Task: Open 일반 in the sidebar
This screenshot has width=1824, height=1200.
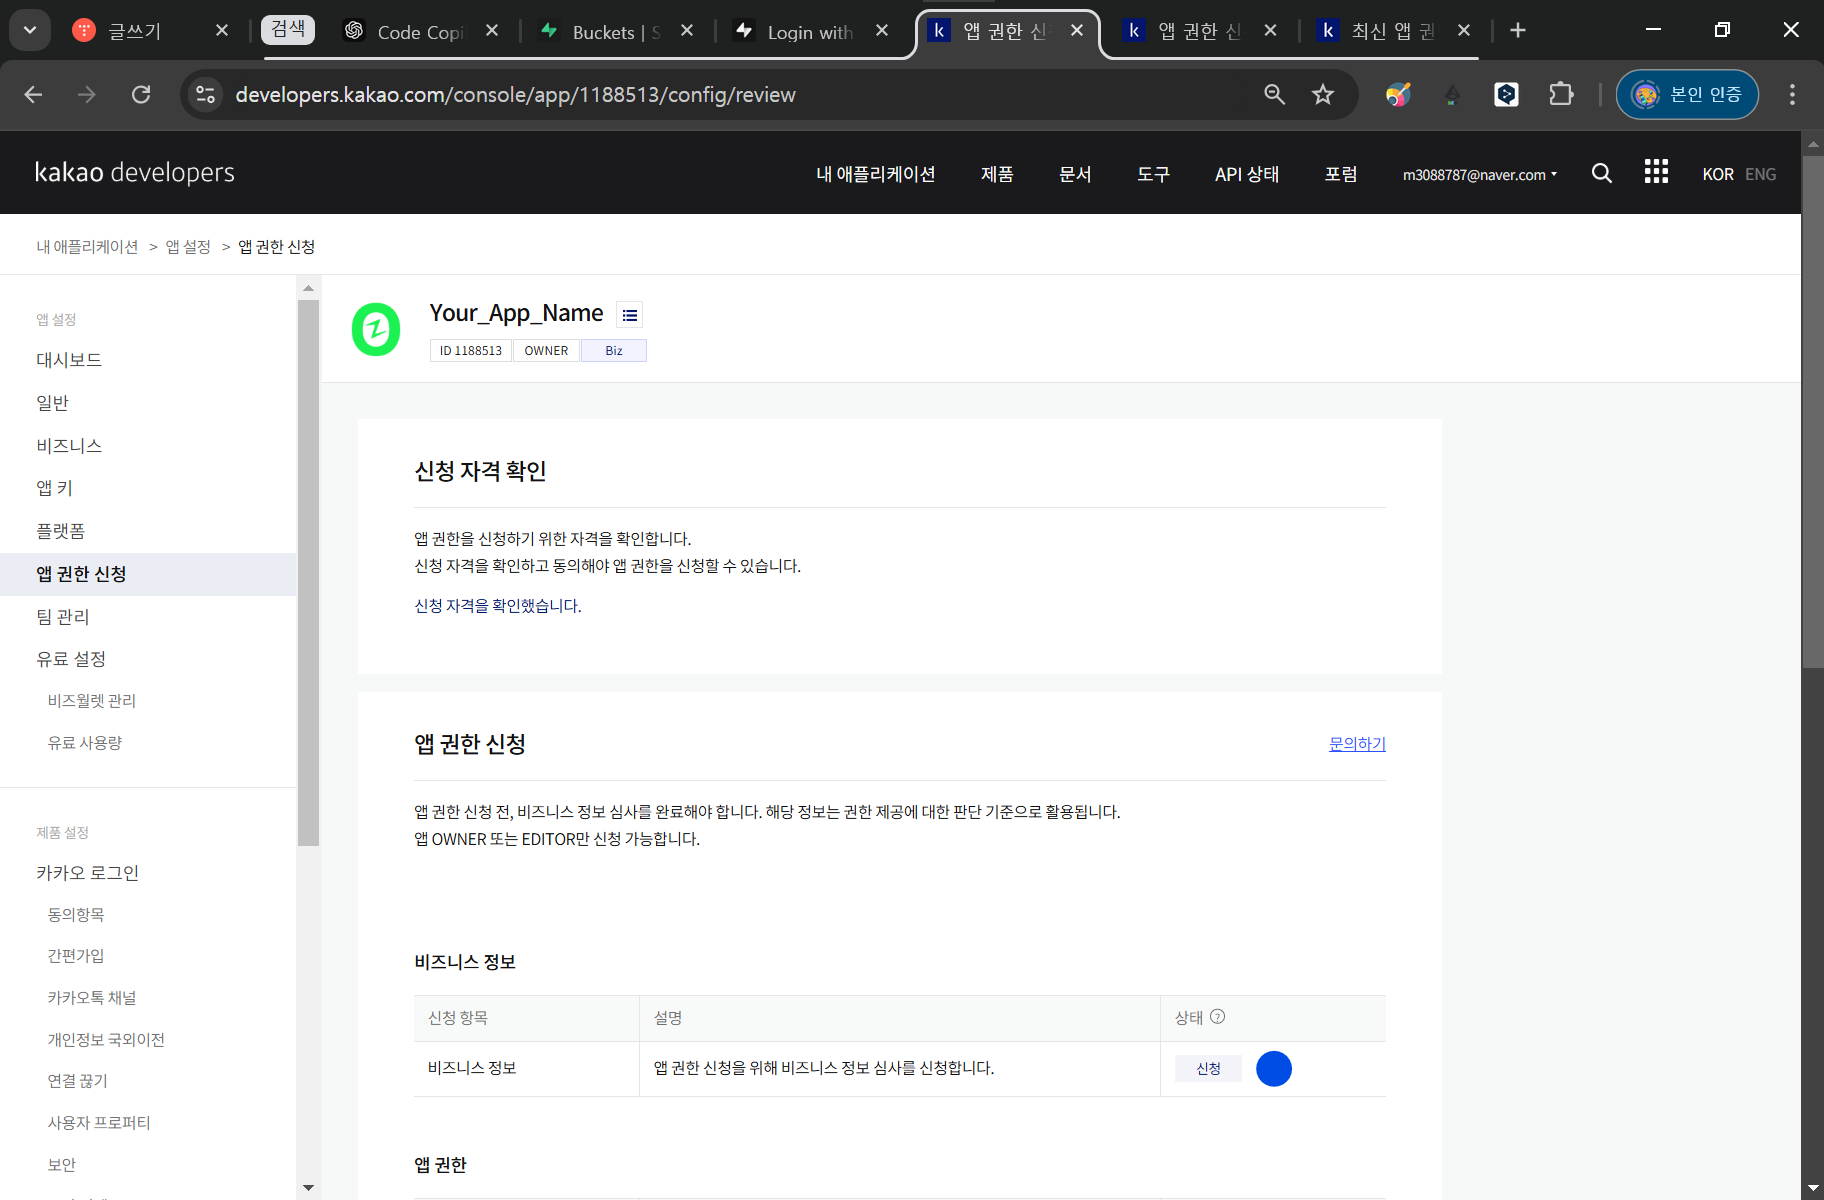Action: (52, 403)
